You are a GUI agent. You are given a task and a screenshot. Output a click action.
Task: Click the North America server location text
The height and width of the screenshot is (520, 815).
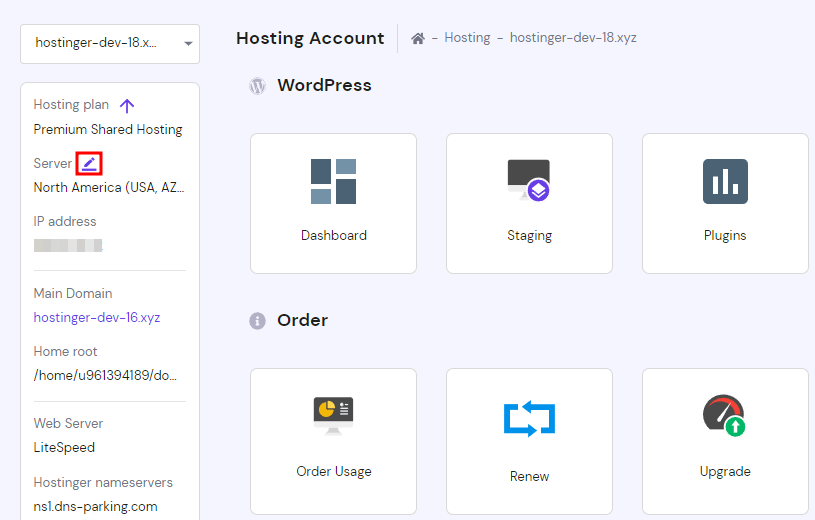[x=108, y=187]
